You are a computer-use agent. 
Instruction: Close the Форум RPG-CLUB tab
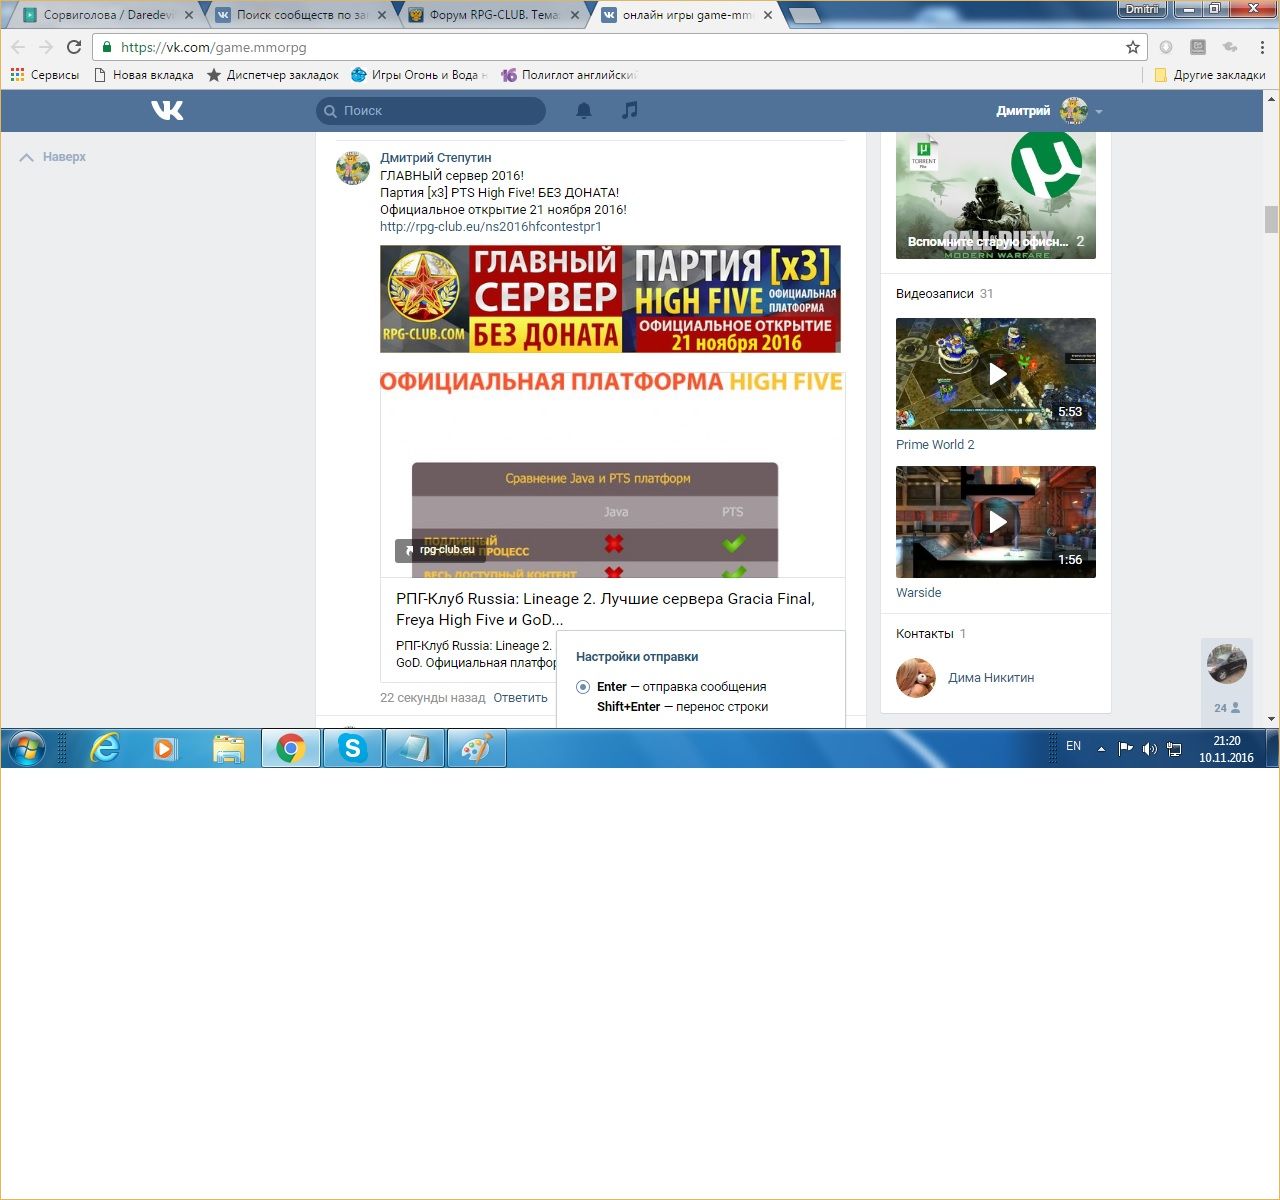(x=574, y=15)
